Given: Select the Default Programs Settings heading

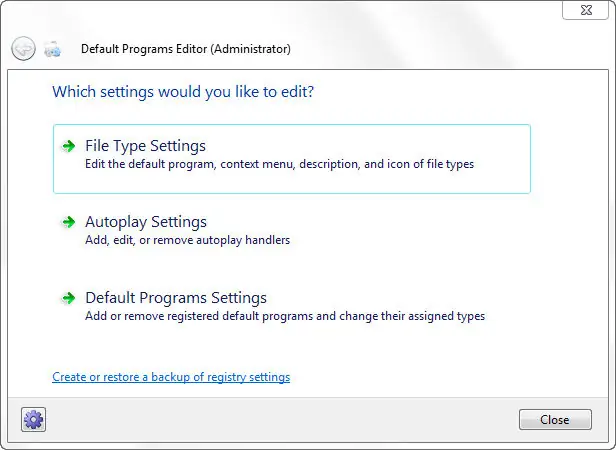Looking at the screenshot, I should point(176,298).
